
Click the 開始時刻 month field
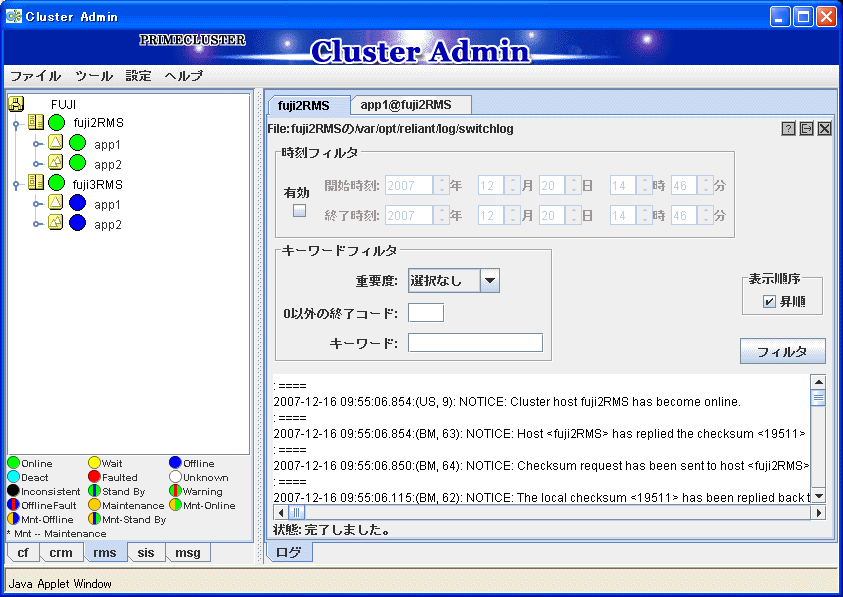point(491,186)
